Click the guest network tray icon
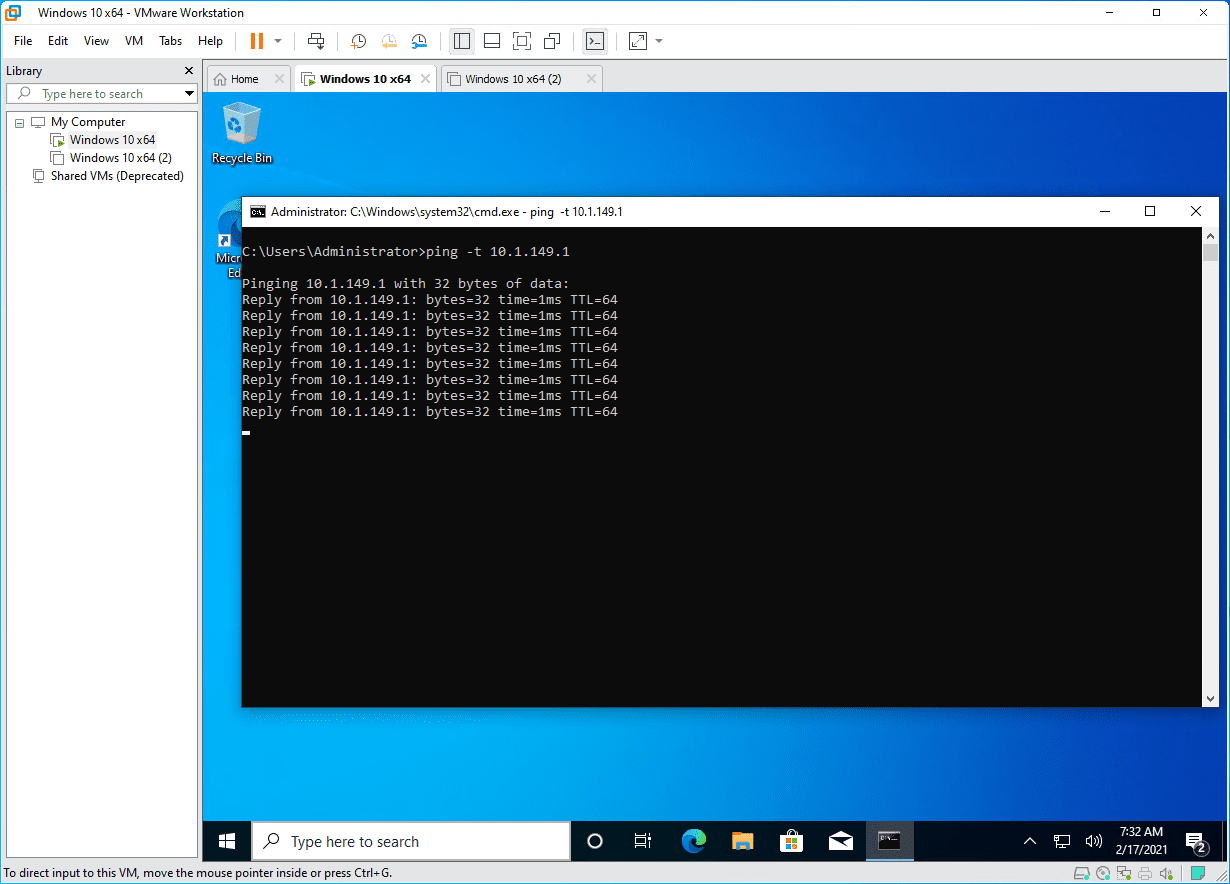1230x884 pixels. point(1062,841)
